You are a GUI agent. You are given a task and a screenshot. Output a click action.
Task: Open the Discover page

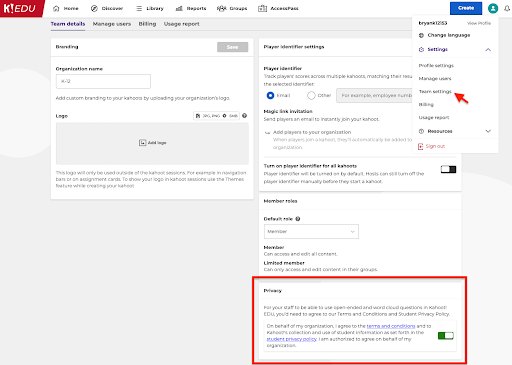coord(107,8)
